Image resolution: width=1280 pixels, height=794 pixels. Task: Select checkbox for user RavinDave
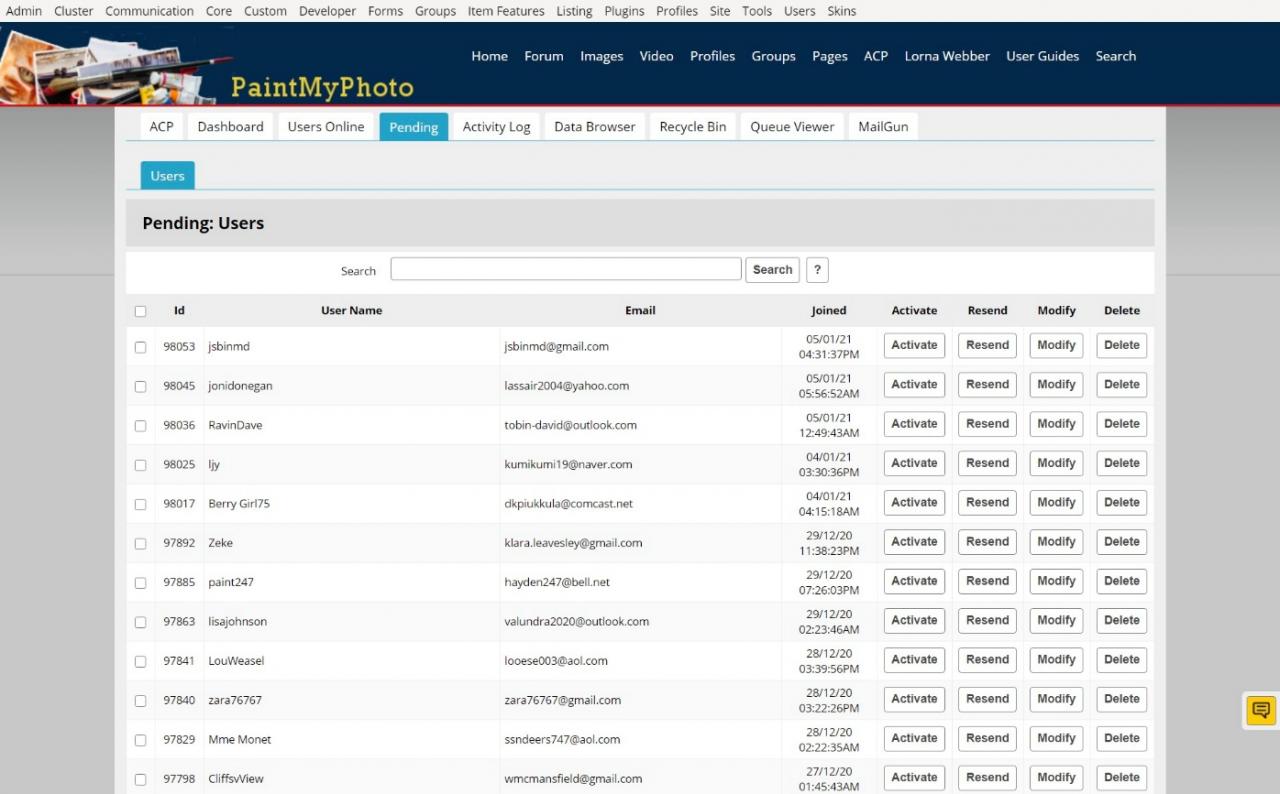pos(140,426)
